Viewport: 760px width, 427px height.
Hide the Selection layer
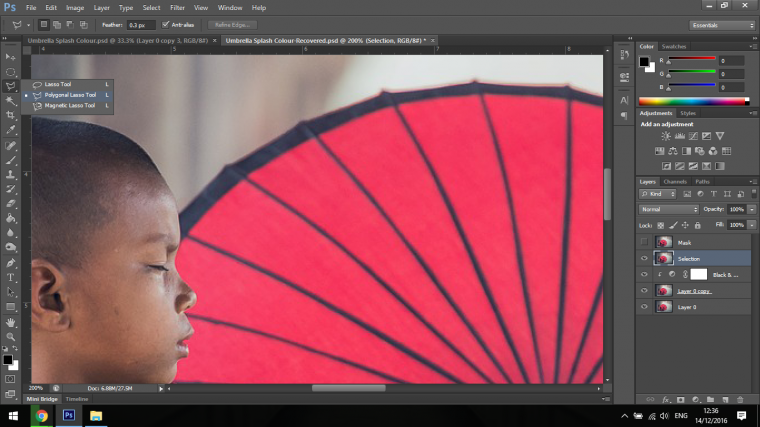(x=644, y=258)
